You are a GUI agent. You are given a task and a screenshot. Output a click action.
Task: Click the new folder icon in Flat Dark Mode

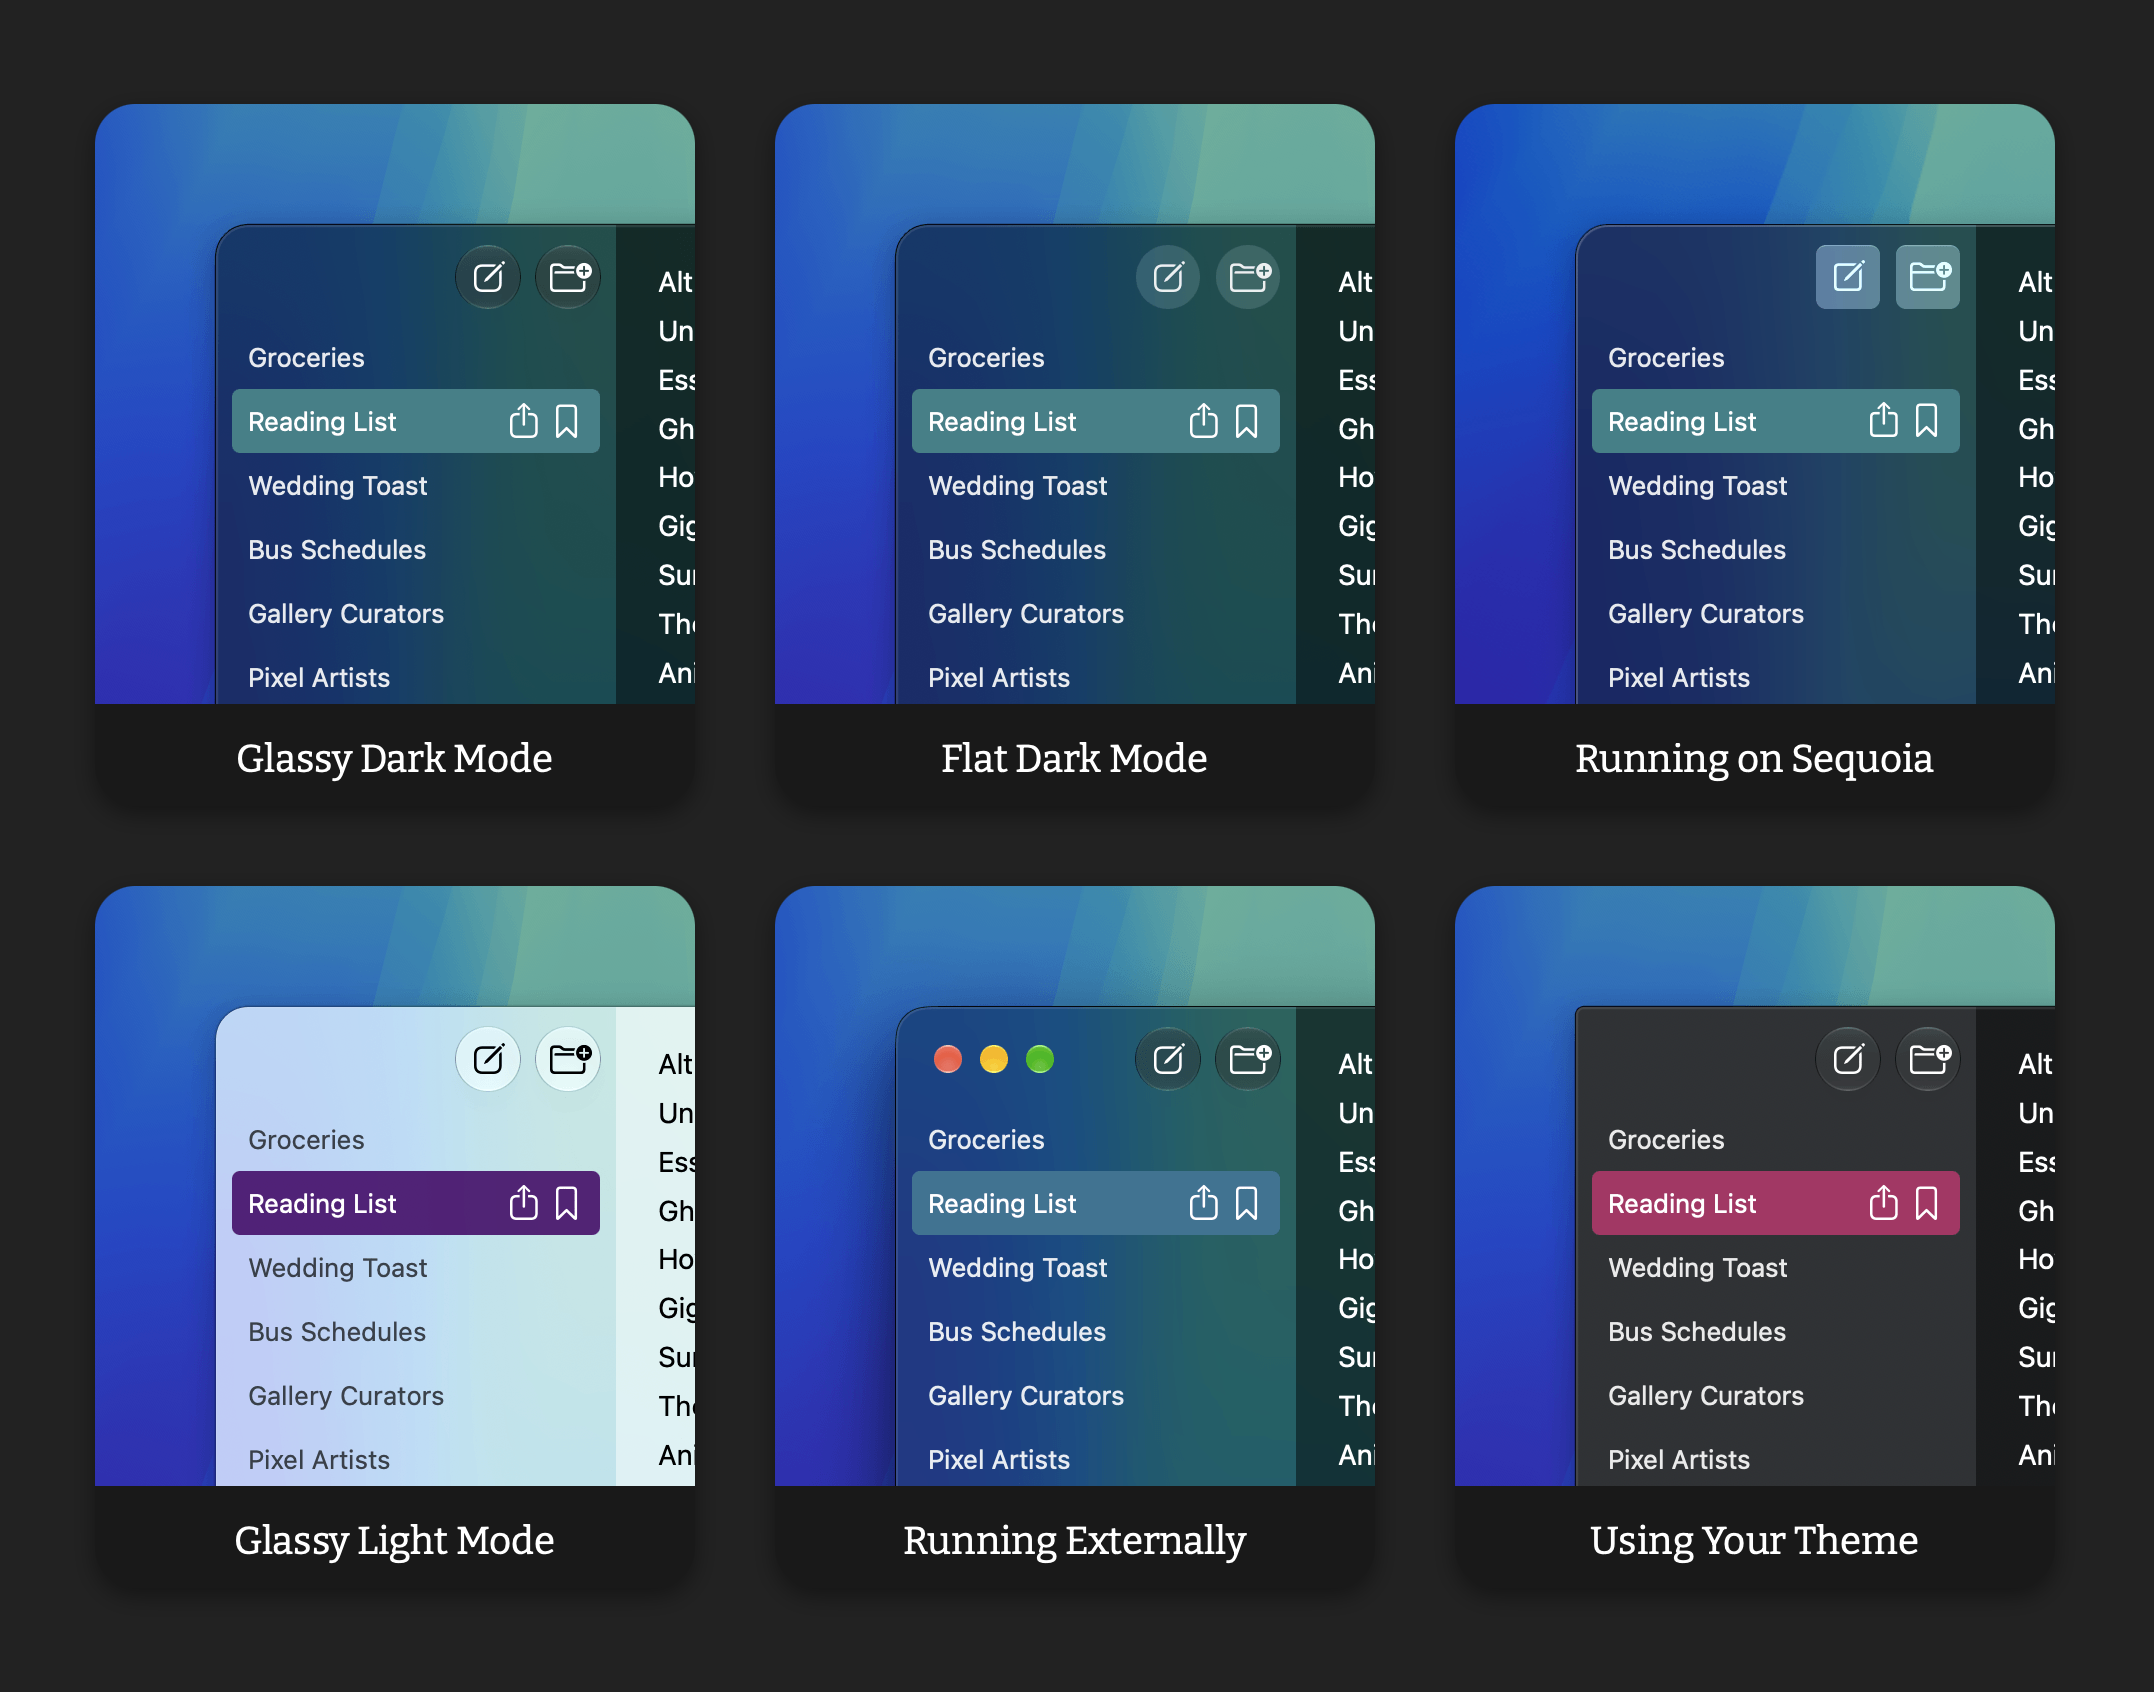tap(1249, 277)
